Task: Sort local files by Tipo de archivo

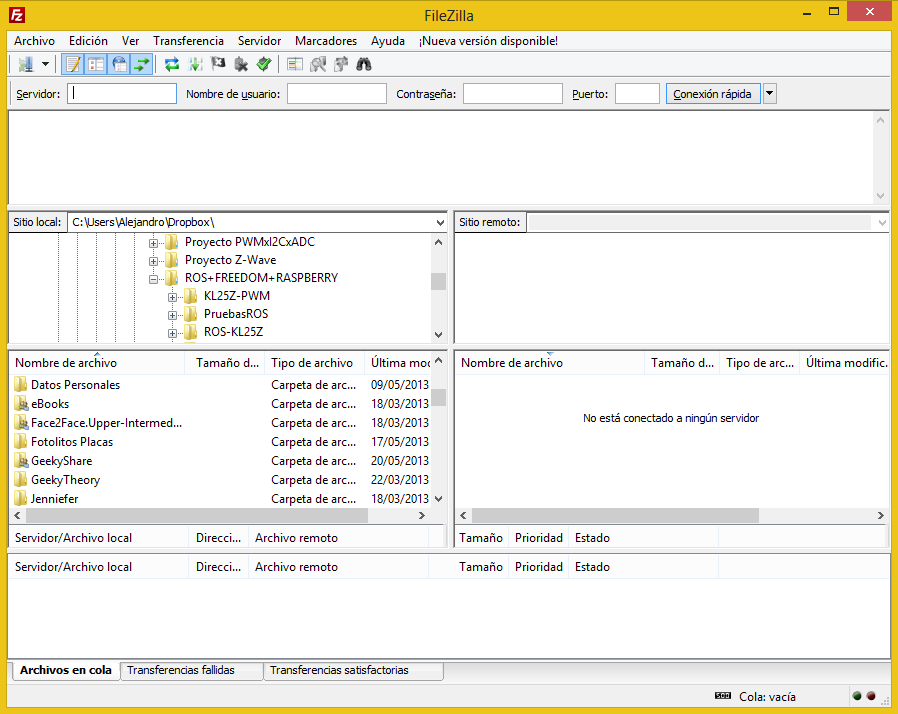Action: (x=315, y=363)
